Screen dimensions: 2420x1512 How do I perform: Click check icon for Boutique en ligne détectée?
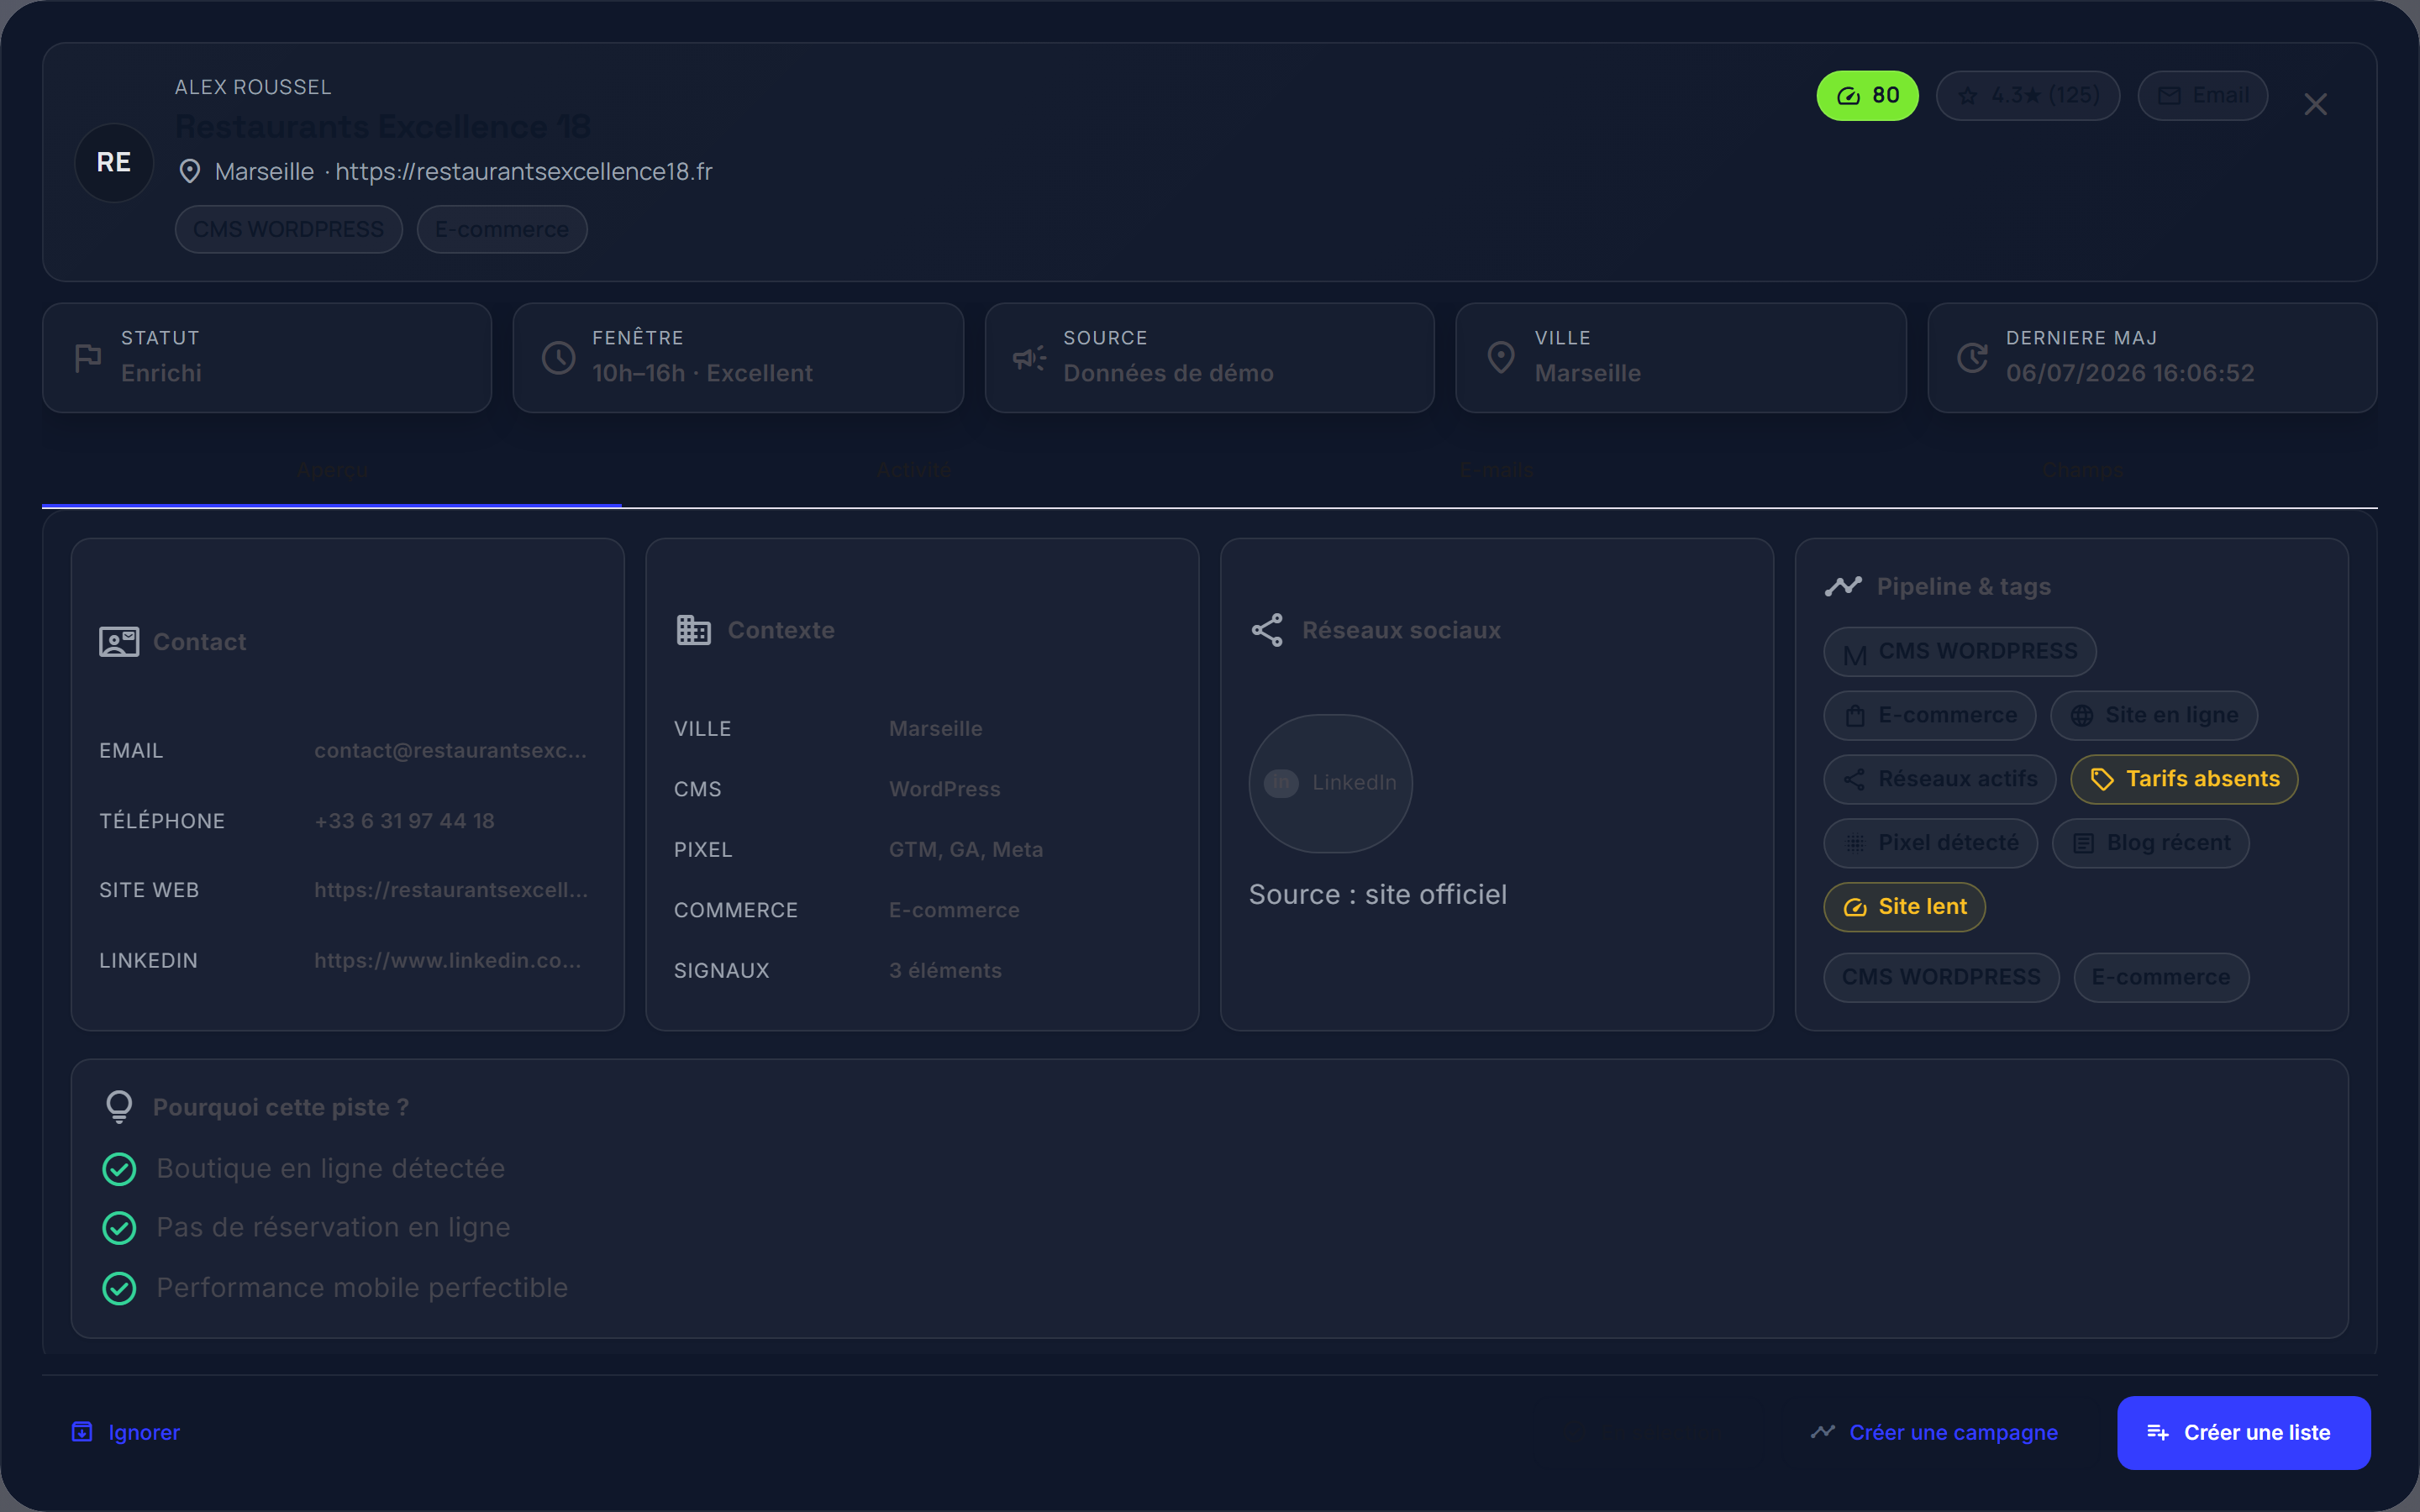[119, 1169]
